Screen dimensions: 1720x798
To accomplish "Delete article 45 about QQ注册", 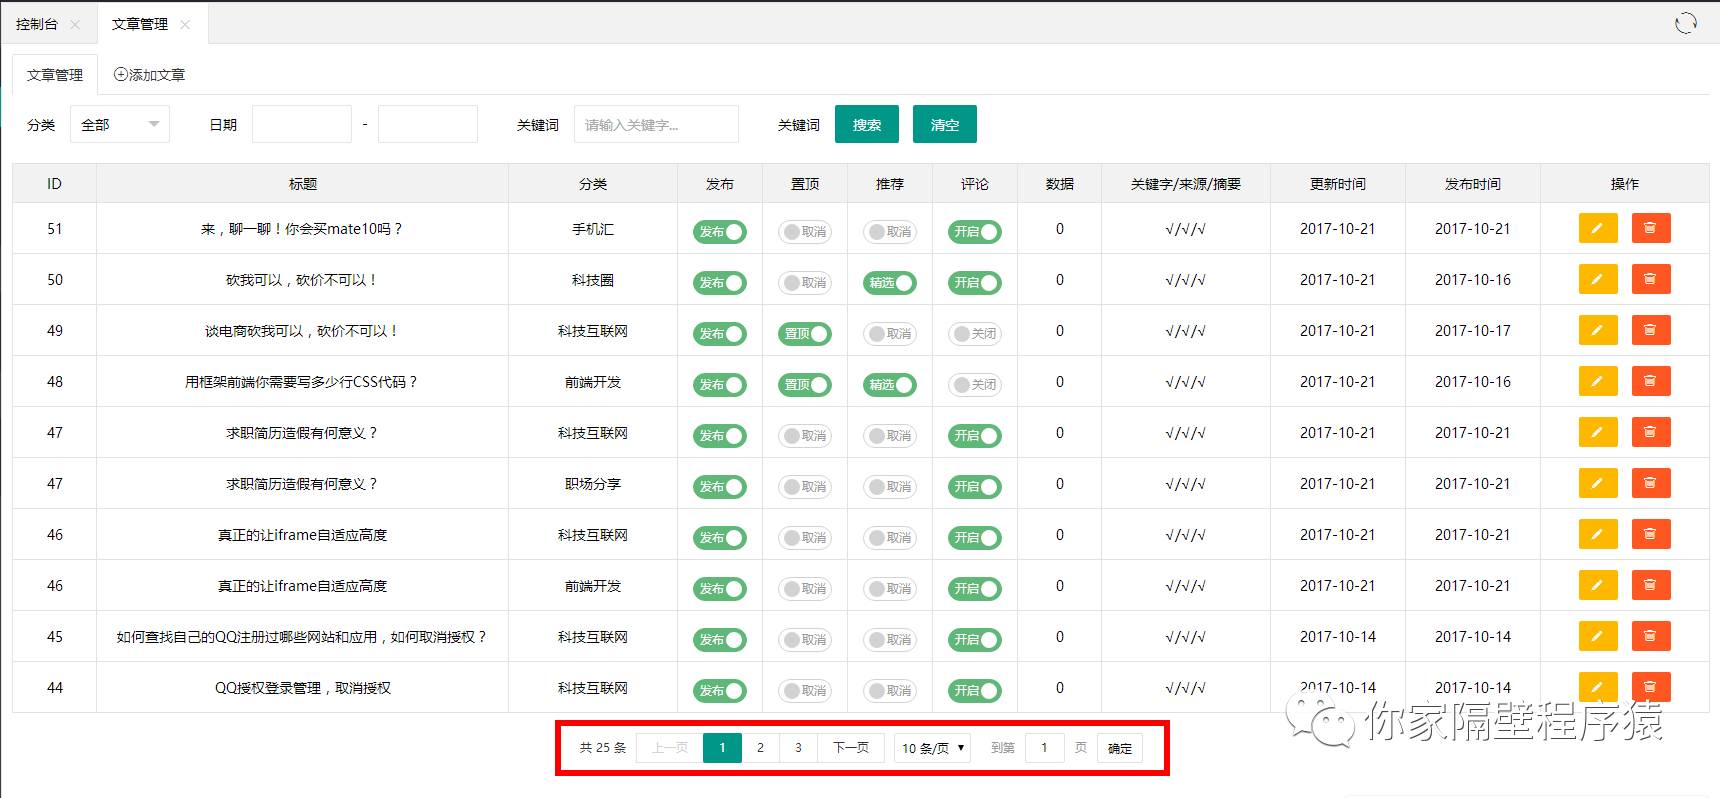I will tap(1651, 636).
